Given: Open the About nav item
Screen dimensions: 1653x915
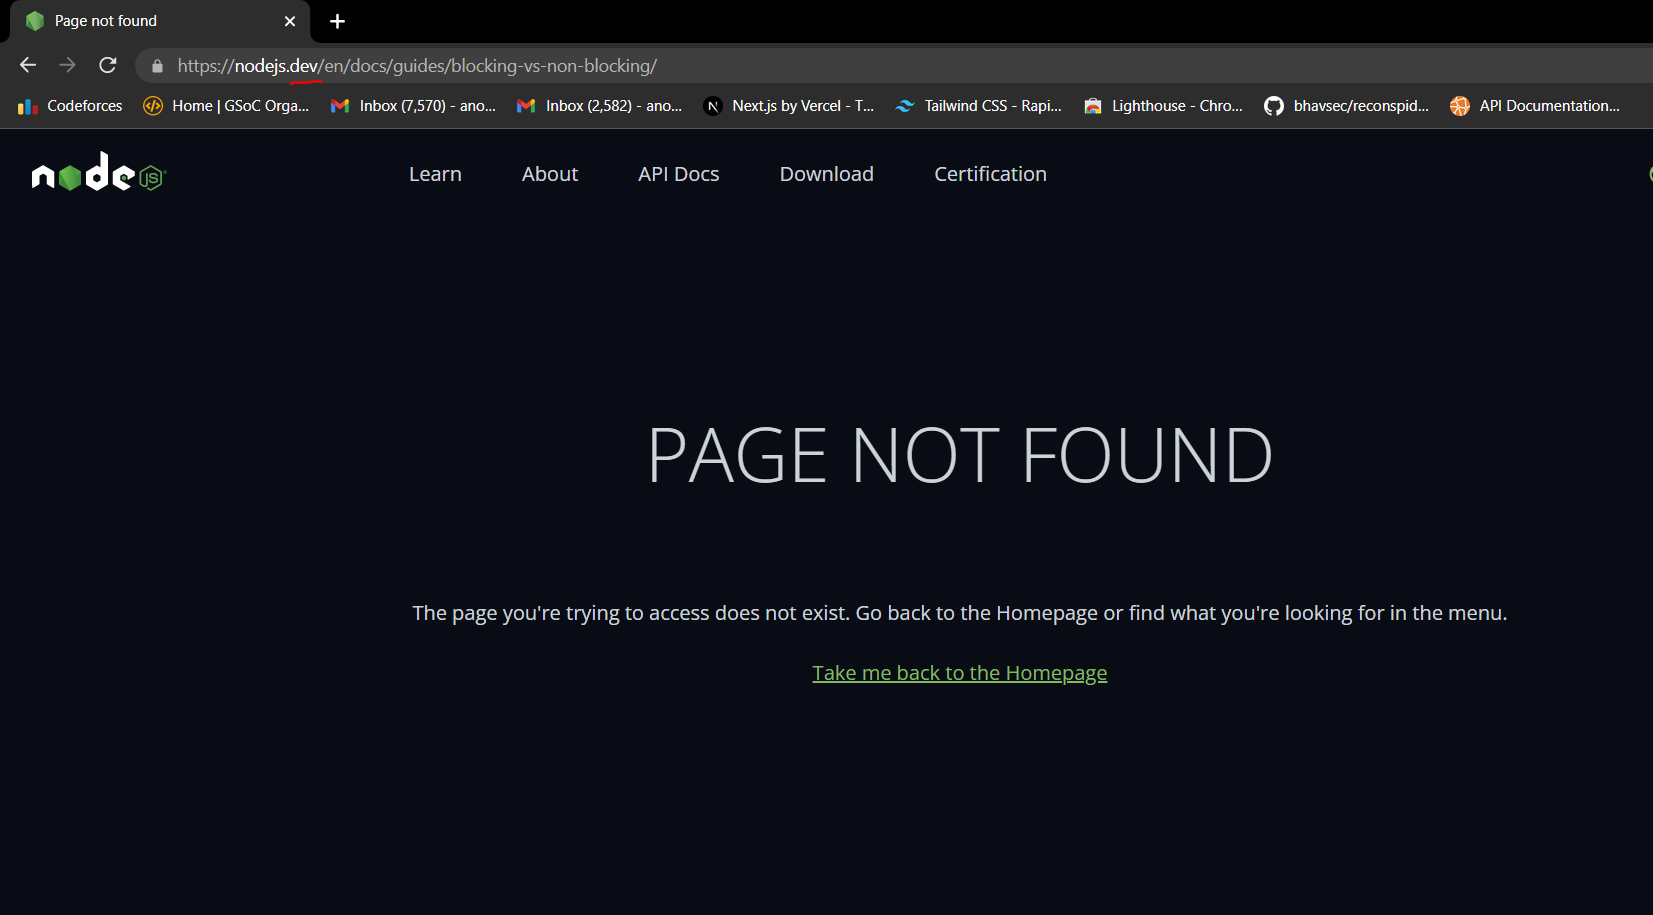Looking at the screenshot, I should 550,174.
